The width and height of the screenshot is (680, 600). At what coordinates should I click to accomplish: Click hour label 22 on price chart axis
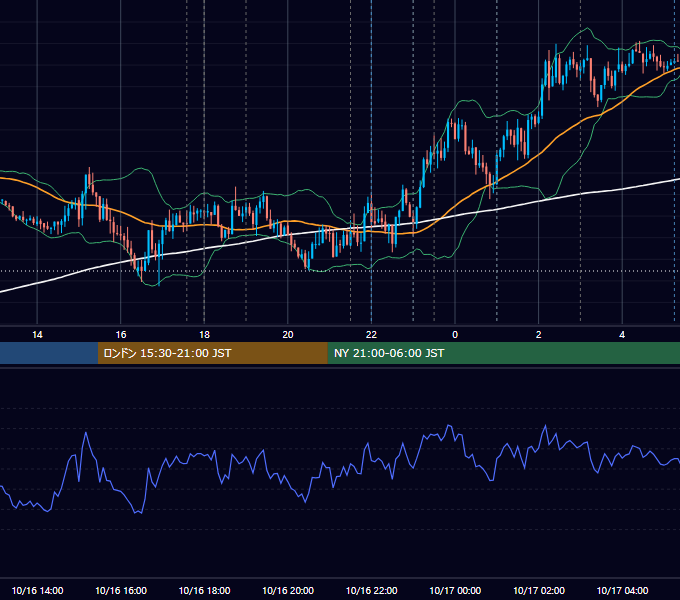371,335
